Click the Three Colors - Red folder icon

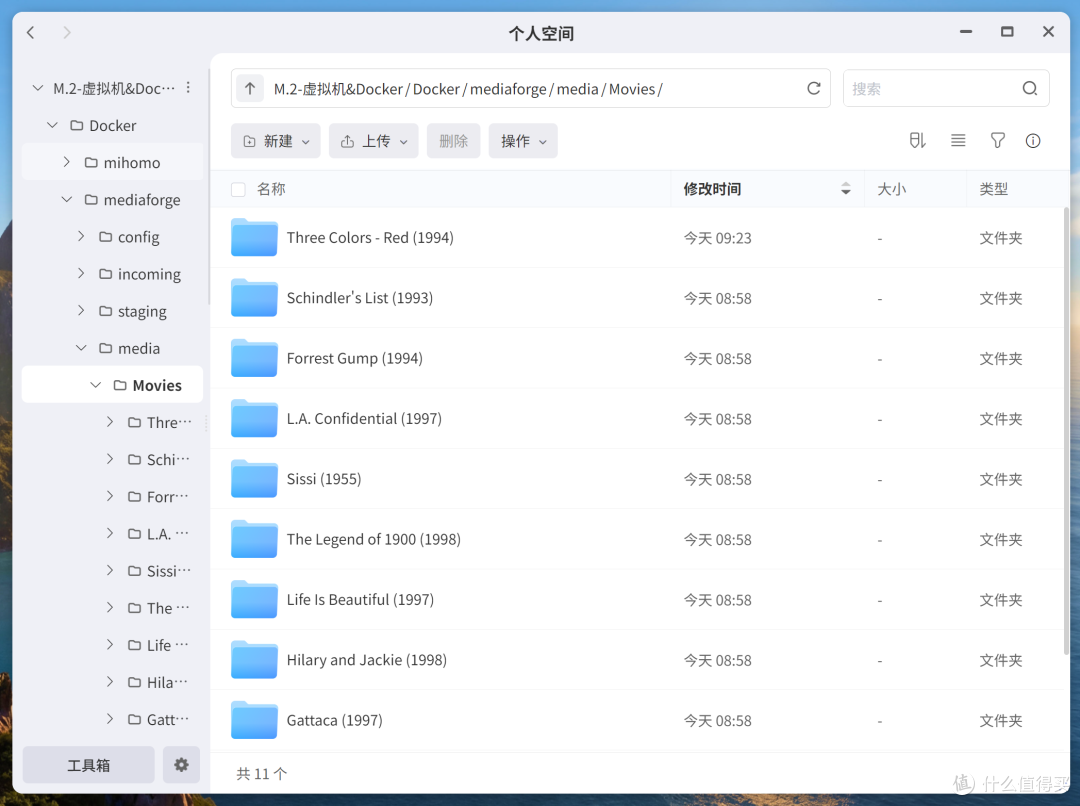coord(254,238)
